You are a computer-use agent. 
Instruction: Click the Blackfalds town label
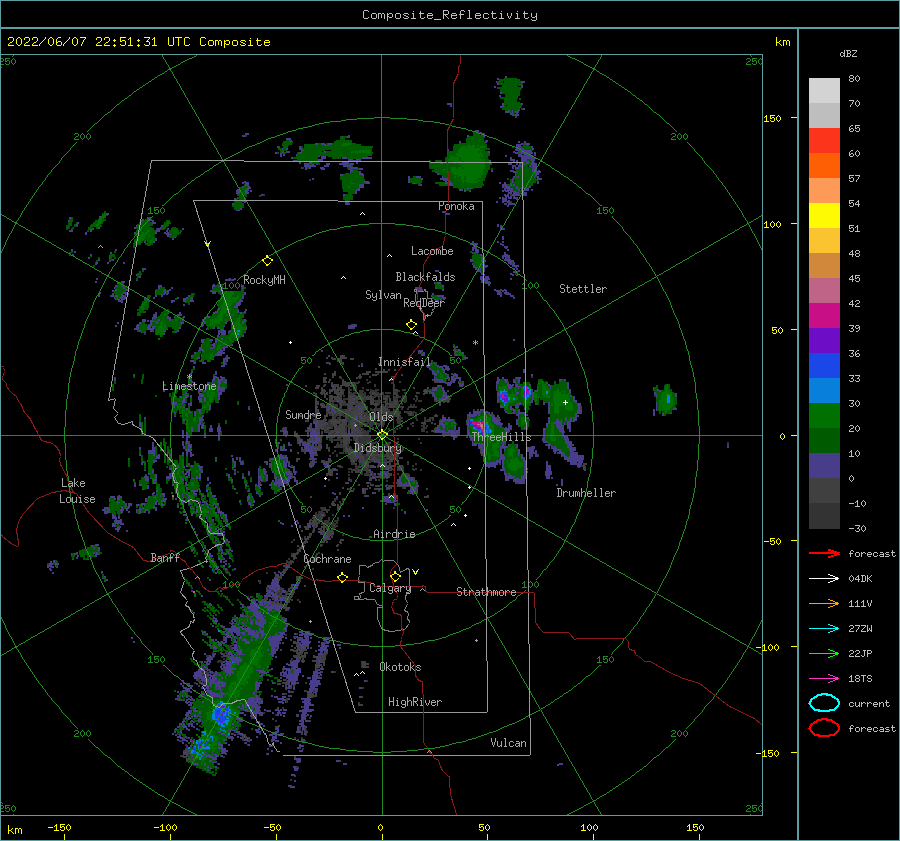pyautogui.click(x=425, y=277)
